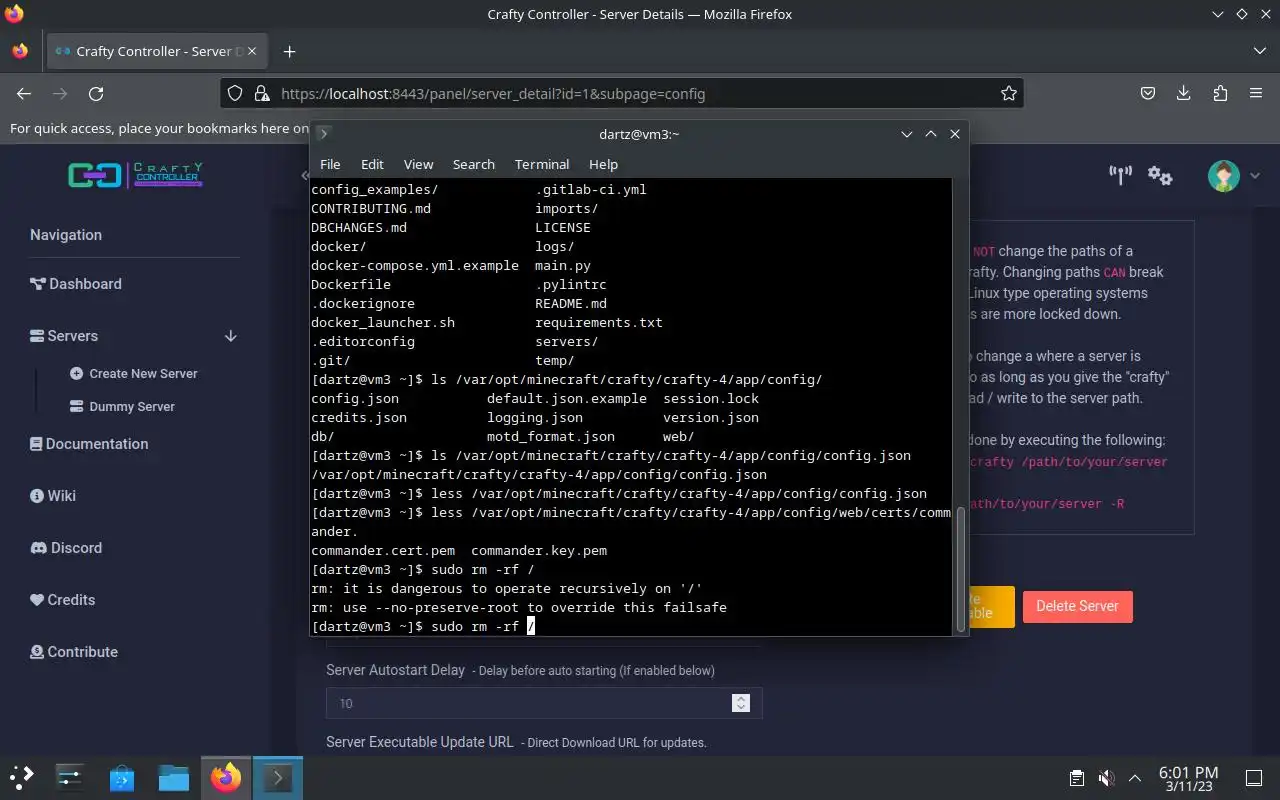Click the Crafty Controller logo
Image resolution: width=1280 pixels, height=800 pixels.
(x=135, y=176)
